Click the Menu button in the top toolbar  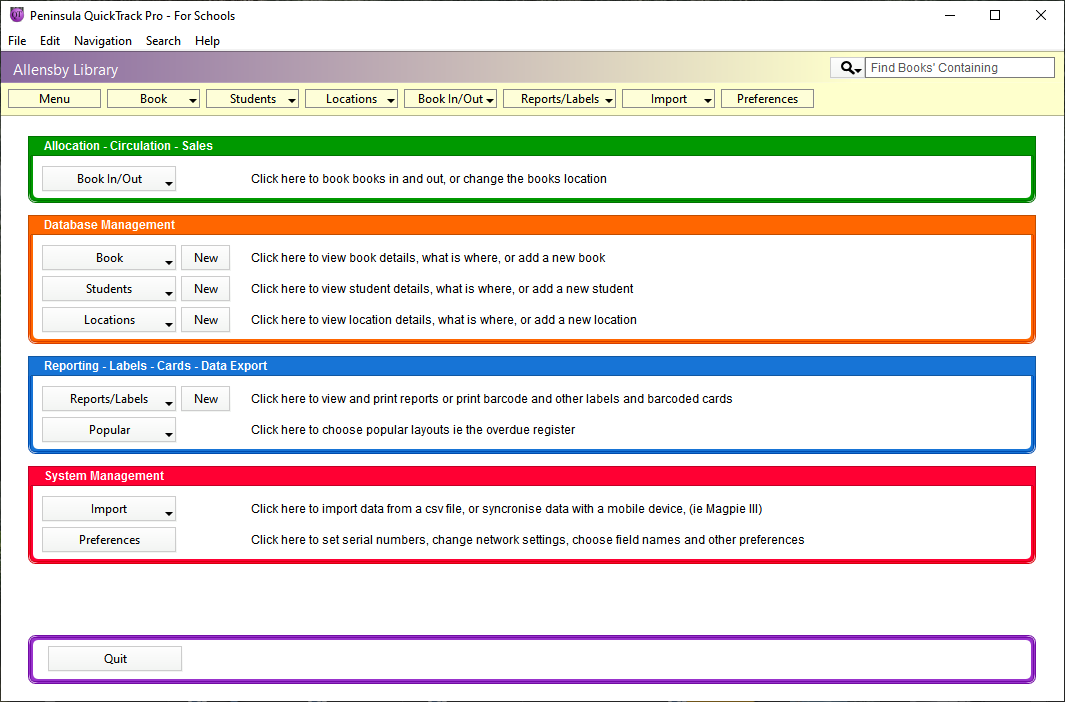click(54, 99)
